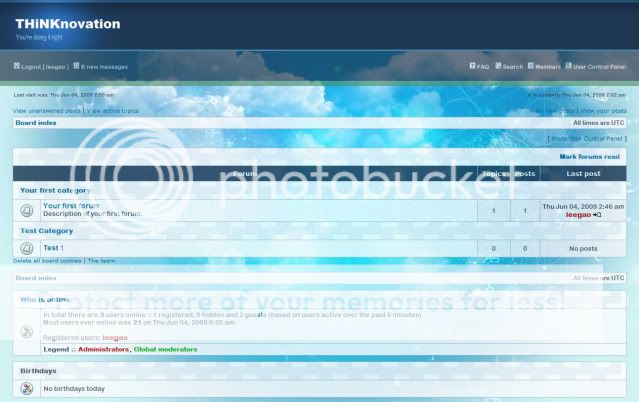Viewport: 639px width, 402px height.
Task: Click the Logout icon
Action: (17, 66)
